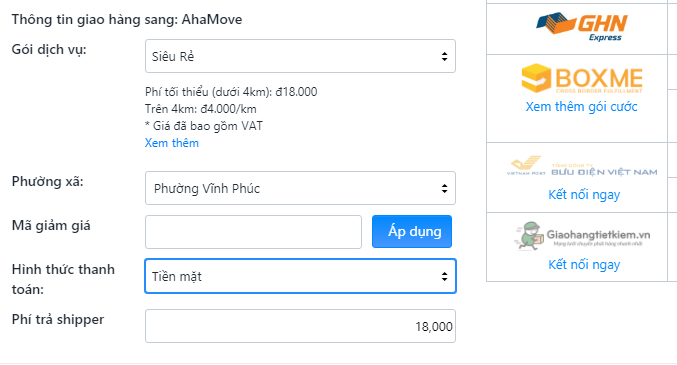The image size is (677, 365).
Task: Open Xem thêm link under pricing details
Action: [x=171, y=143]
